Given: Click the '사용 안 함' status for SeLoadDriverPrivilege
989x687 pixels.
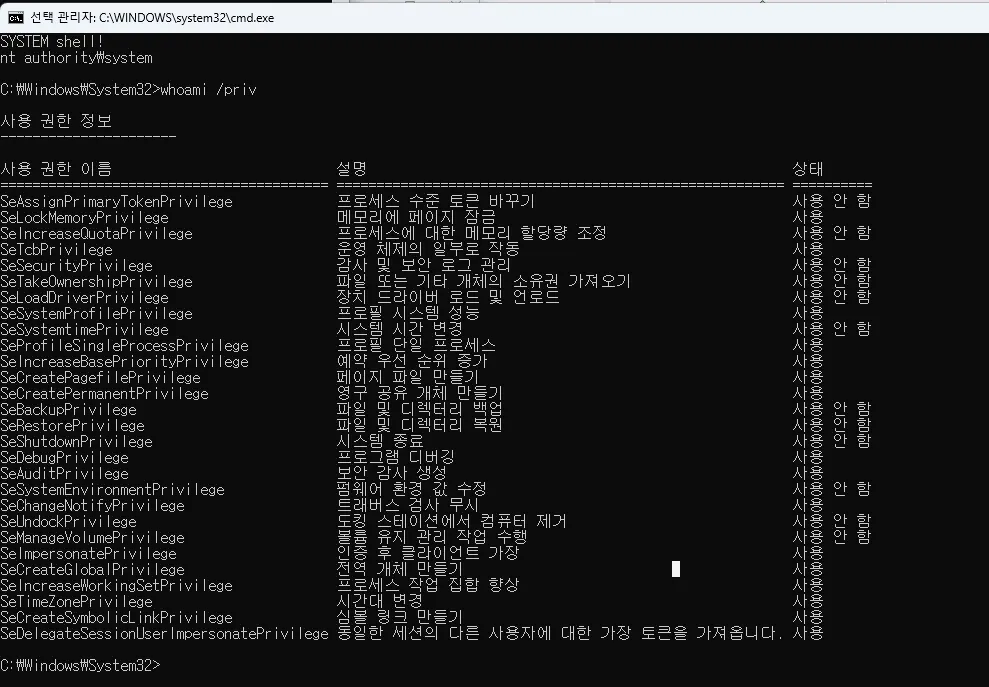Looking at the screenshot, I should (x=831, y=297).
